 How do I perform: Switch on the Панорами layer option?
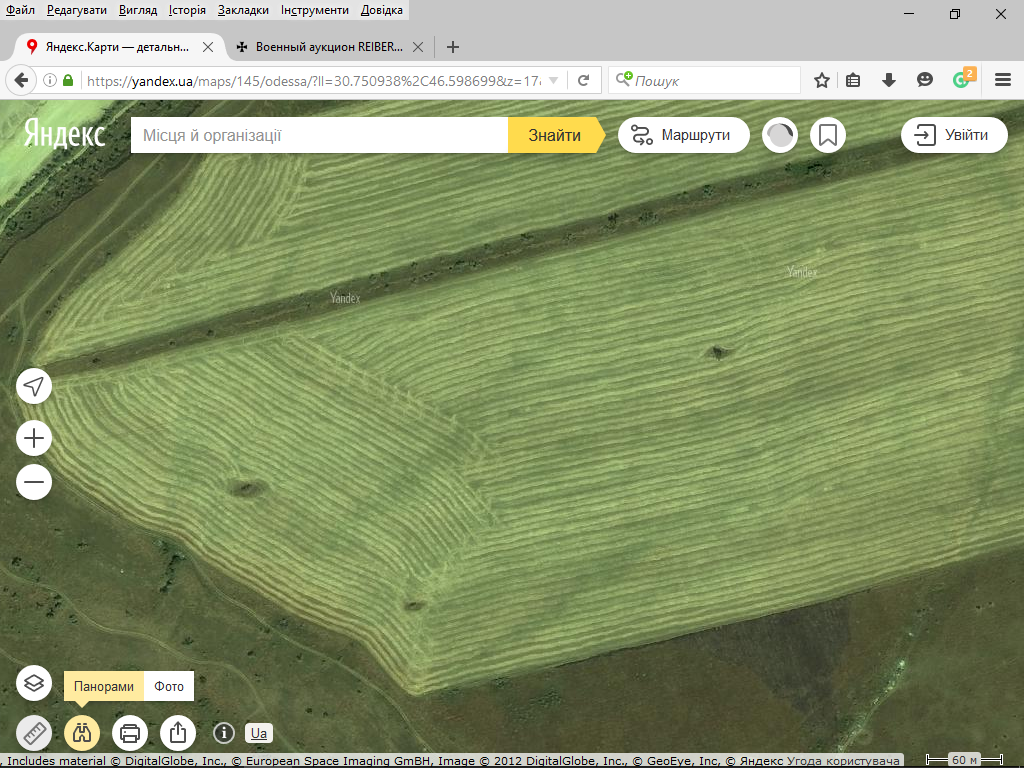(104, 687)
